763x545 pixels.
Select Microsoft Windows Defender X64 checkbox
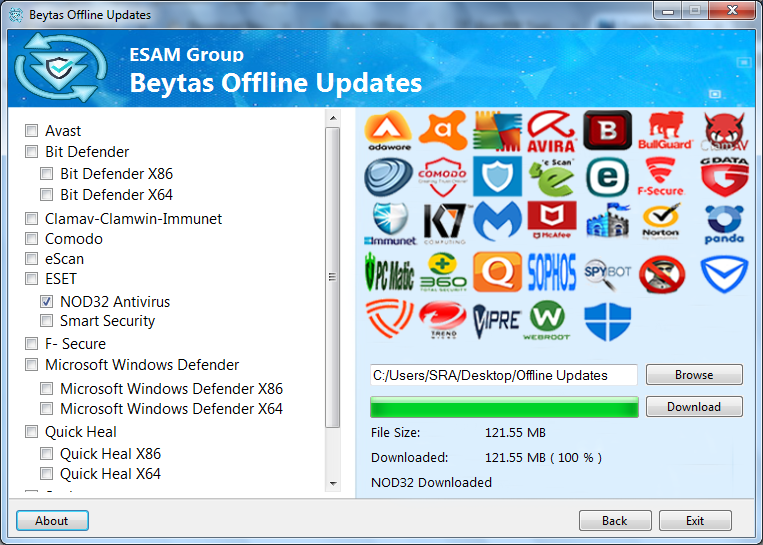[47, 408]
